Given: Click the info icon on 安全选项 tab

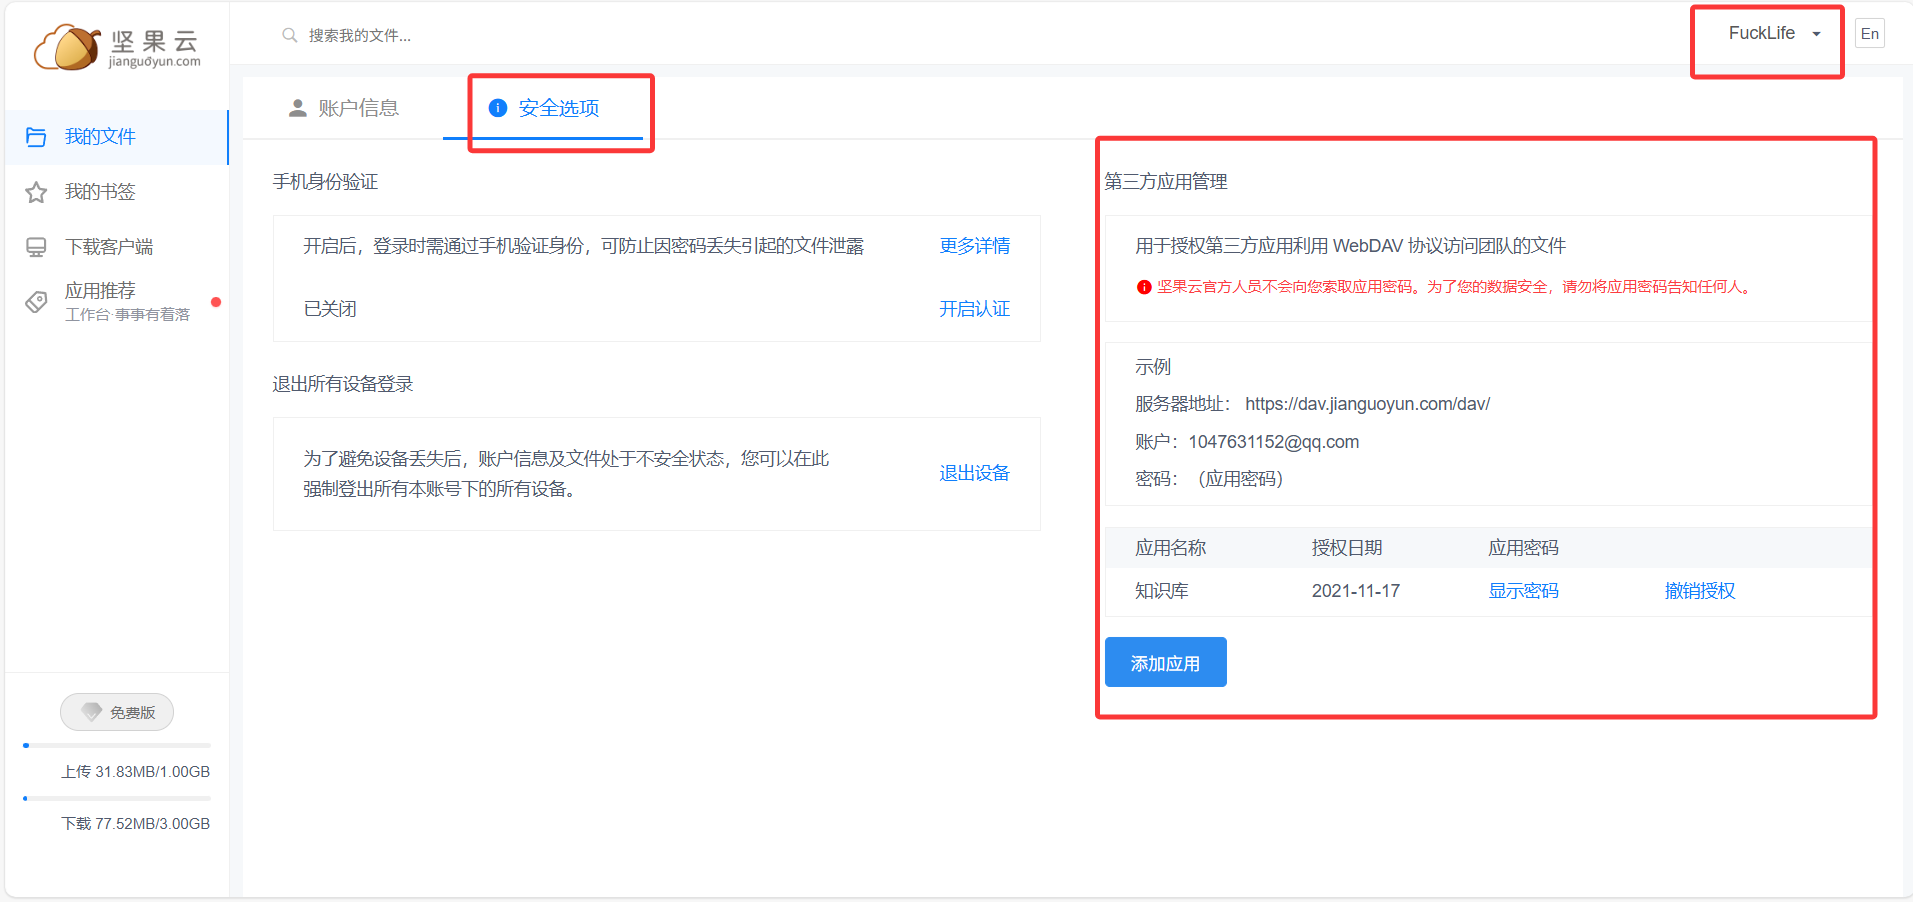Looking at the screenshot, I should [x=498, y=108].
